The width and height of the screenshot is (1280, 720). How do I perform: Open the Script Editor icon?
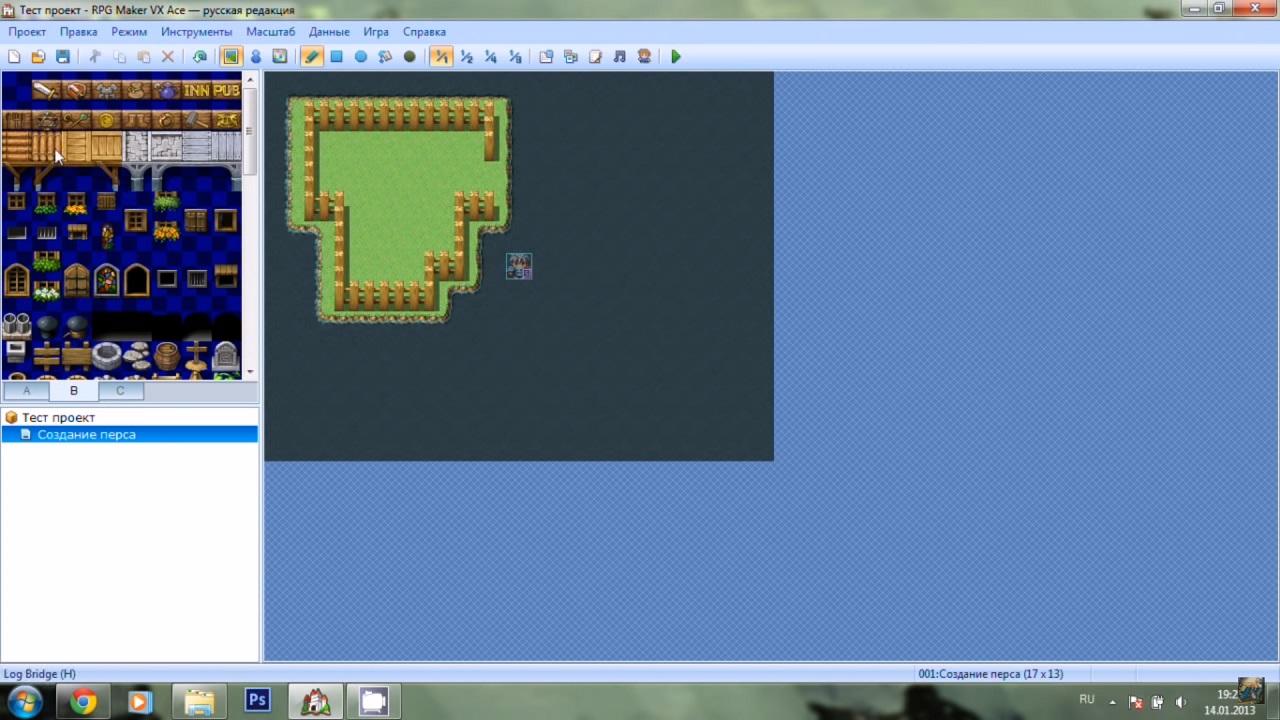click(x=595, y=57)
